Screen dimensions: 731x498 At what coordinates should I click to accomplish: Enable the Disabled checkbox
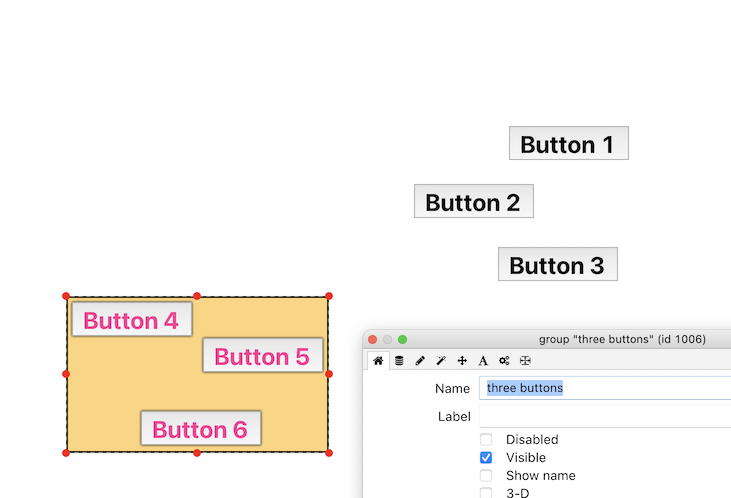486,440
